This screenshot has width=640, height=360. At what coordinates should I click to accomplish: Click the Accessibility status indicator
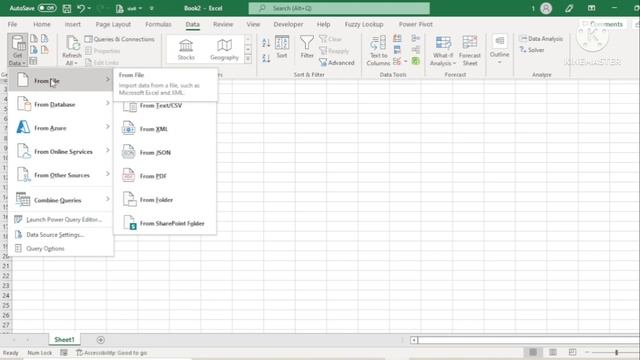(x=111, y=353)
